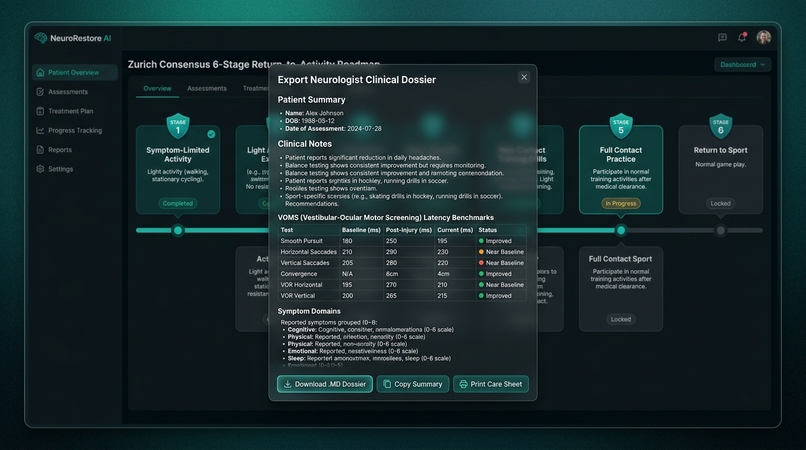Click the Post-Injury (ms) column header

409,230
